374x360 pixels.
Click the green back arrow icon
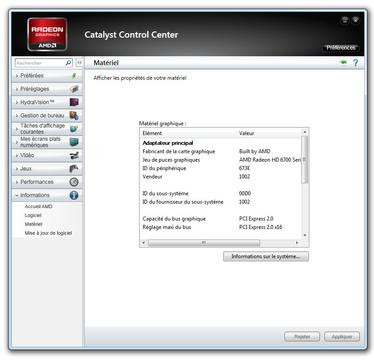click(343, 62)
